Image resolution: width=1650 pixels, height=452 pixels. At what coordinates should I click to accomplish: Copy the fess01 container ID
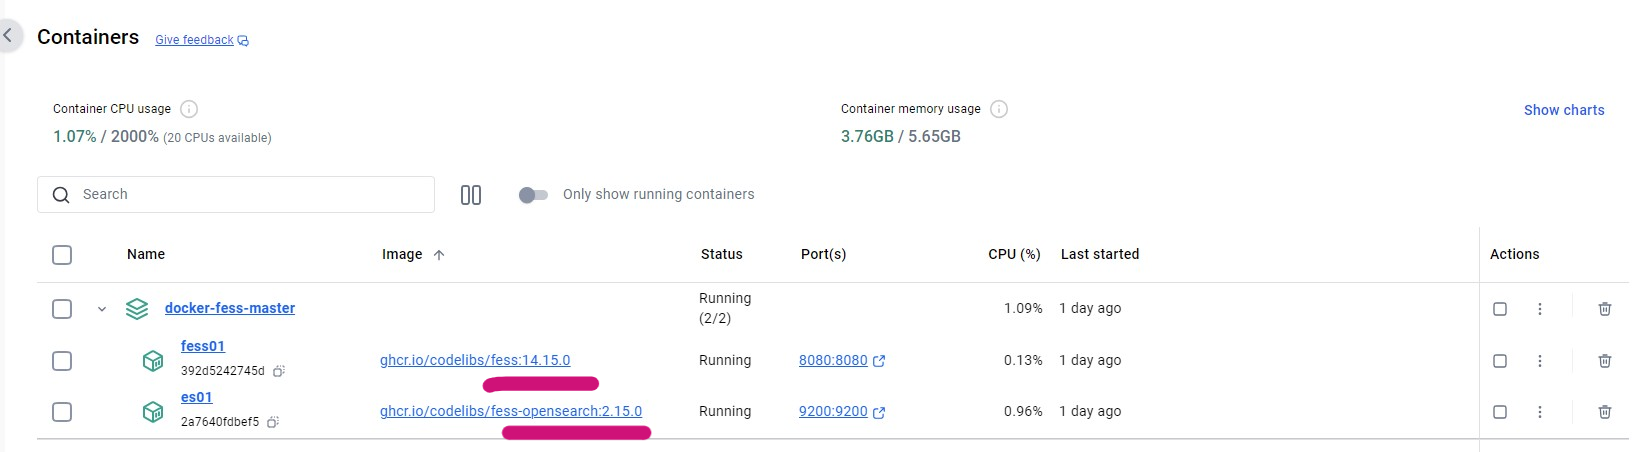click(x=279, y=371)
